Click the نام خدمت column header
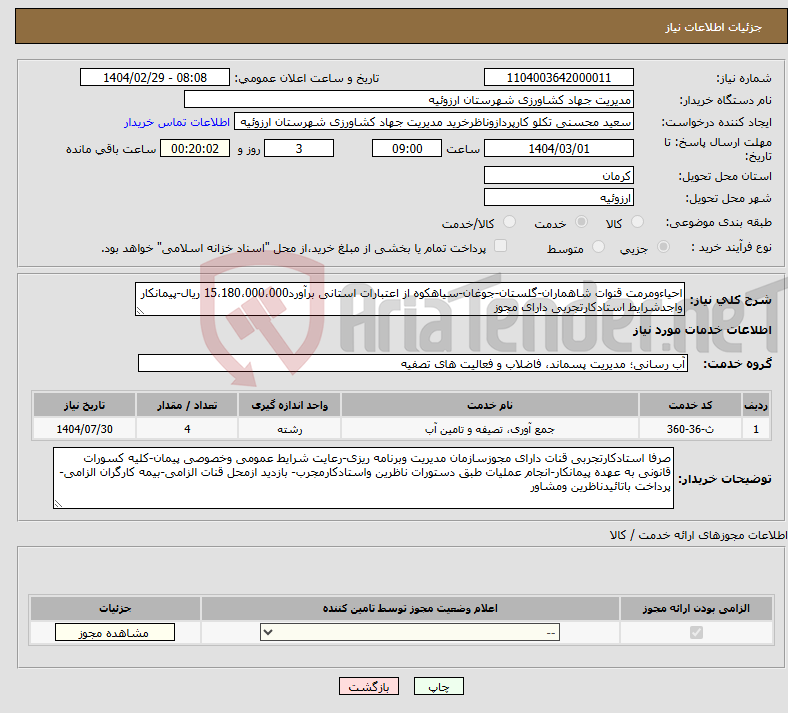Image resolution: width=788 pixels, height=713 pixels. tap(489, 405)
